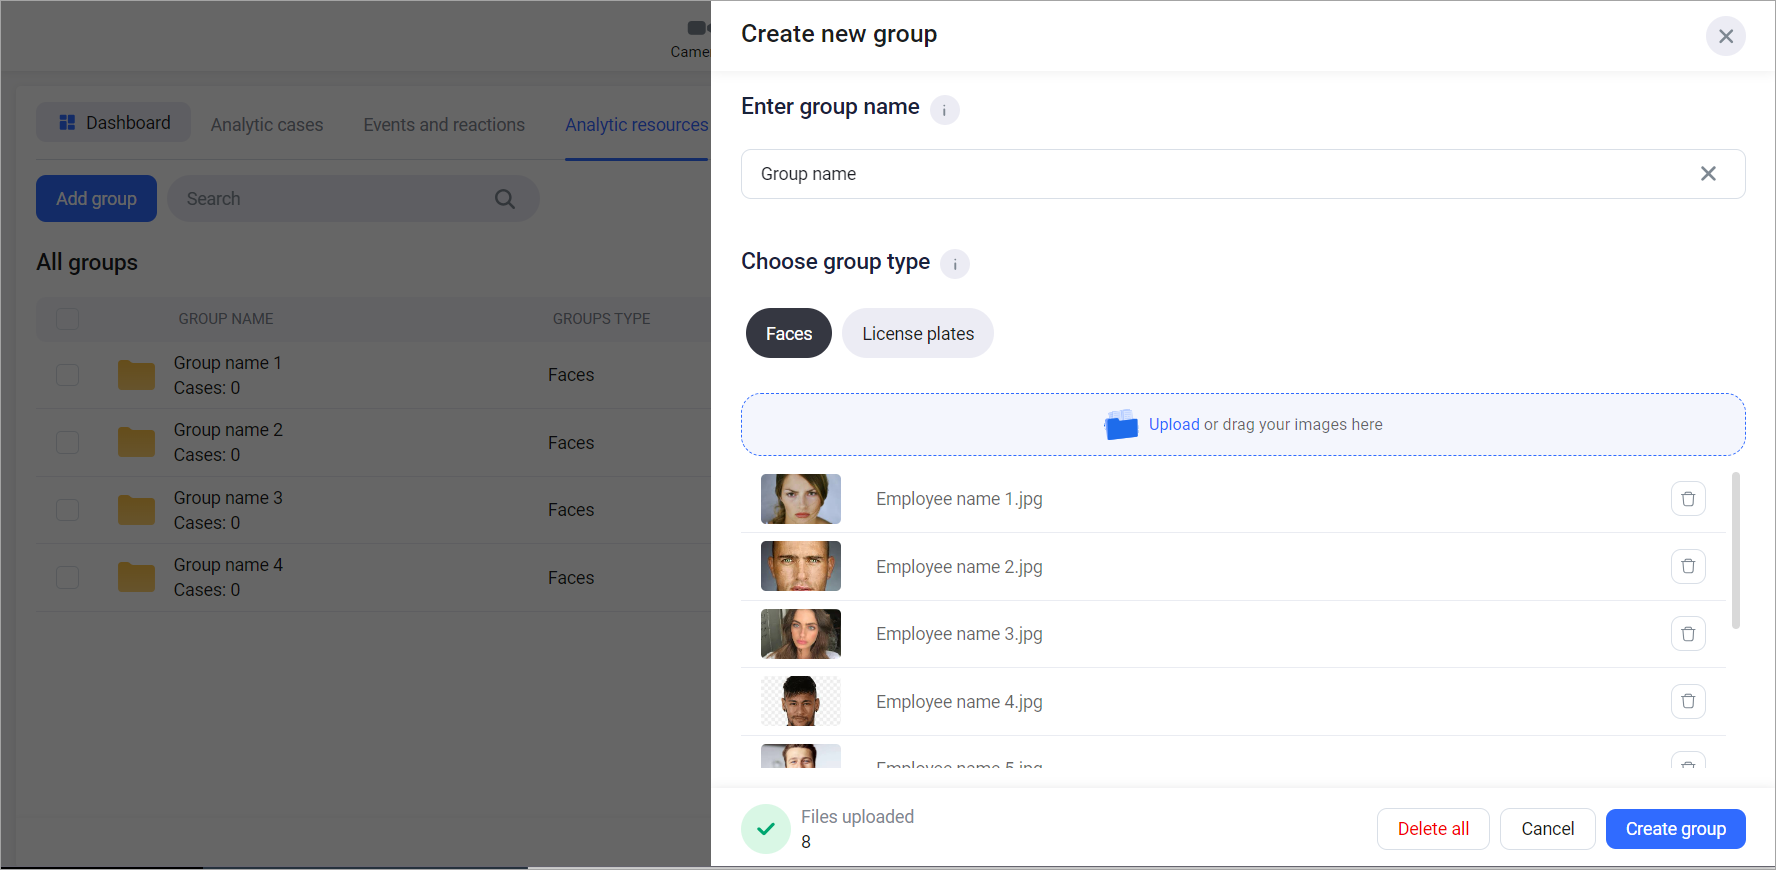1776x870 pixels.
Task: Click the Cancel button
Action: click(1547, 829)
